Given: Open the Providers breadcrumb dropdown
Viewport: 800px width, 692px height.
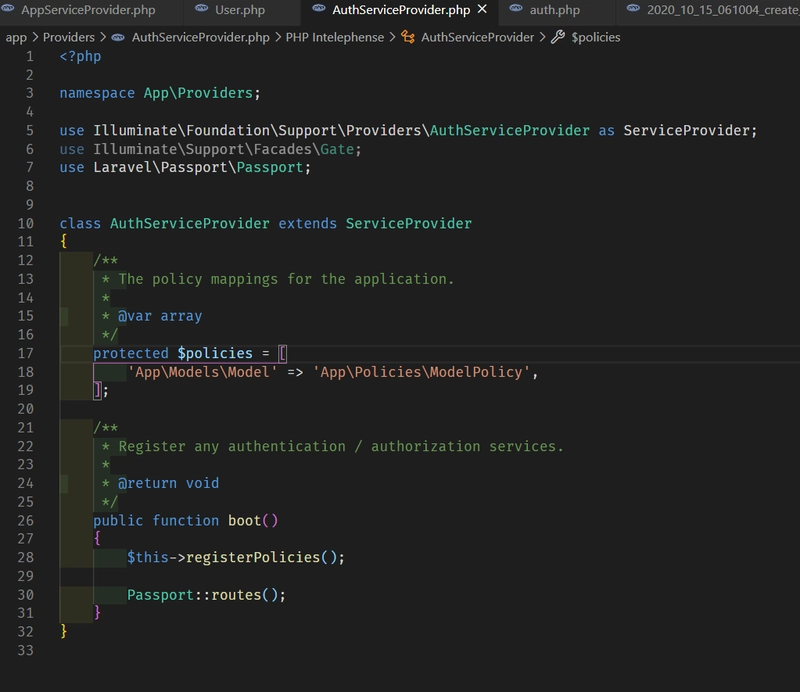Looking at the screenshot, I should click(68, 37).
